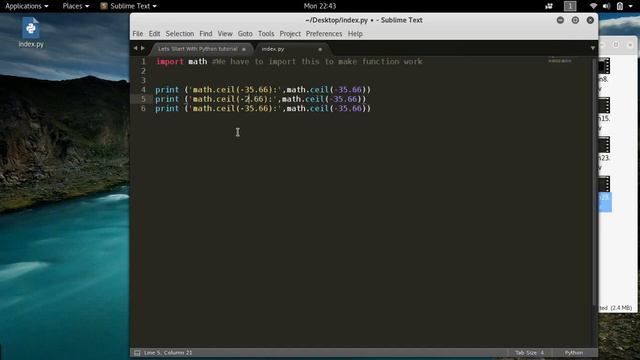Click Line 5, Column 21 status text
640x360 pixels.
(168, 353)
